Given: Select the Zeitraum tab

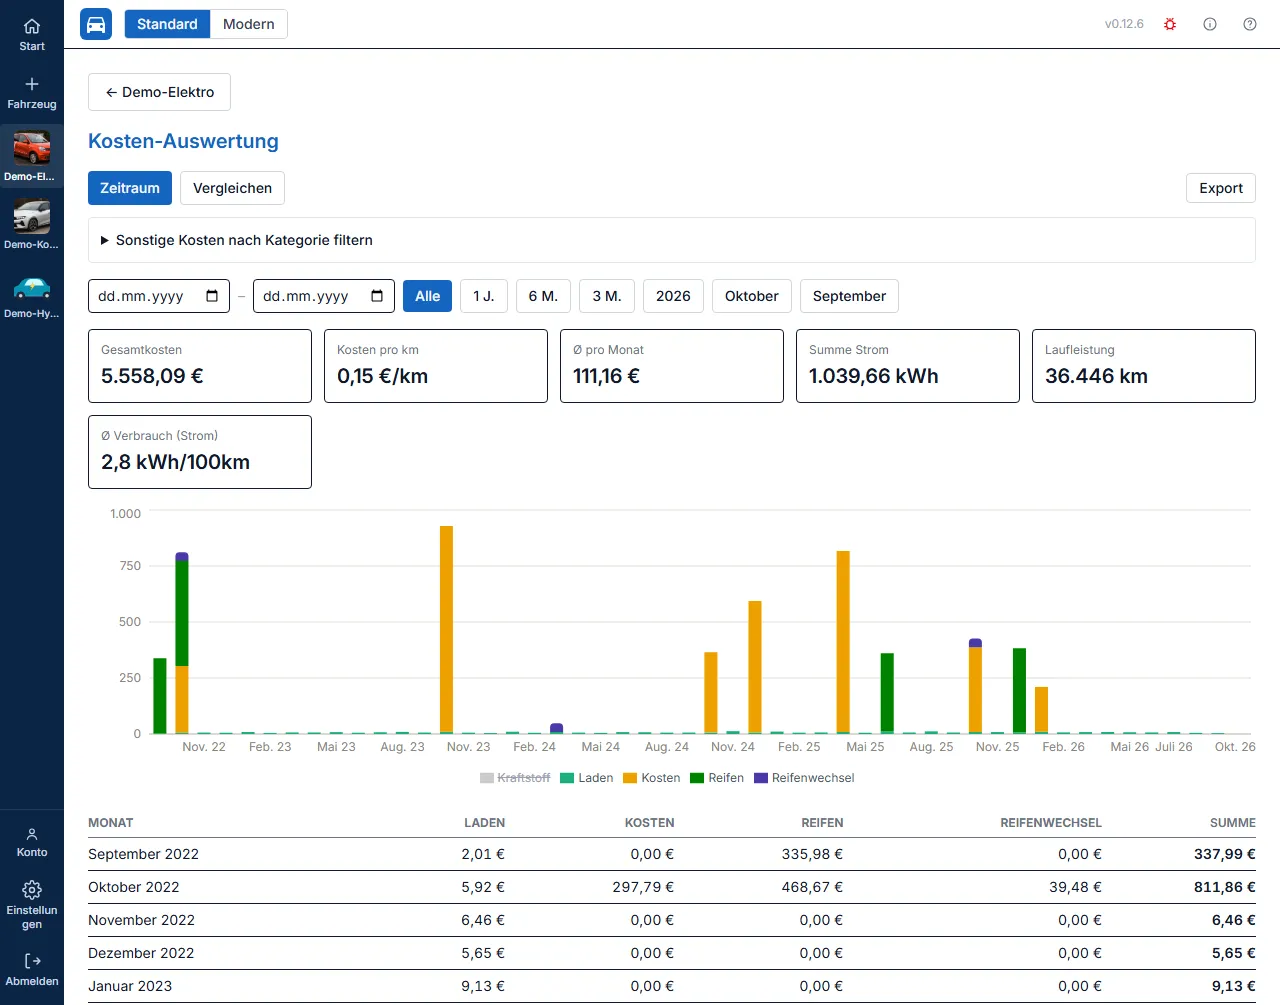Looking at the screenshot, I should [130, 188].
